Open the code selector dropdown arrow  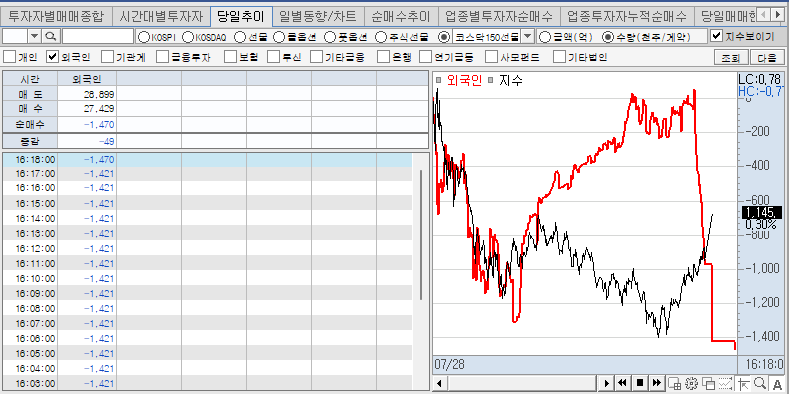(34, 36)
